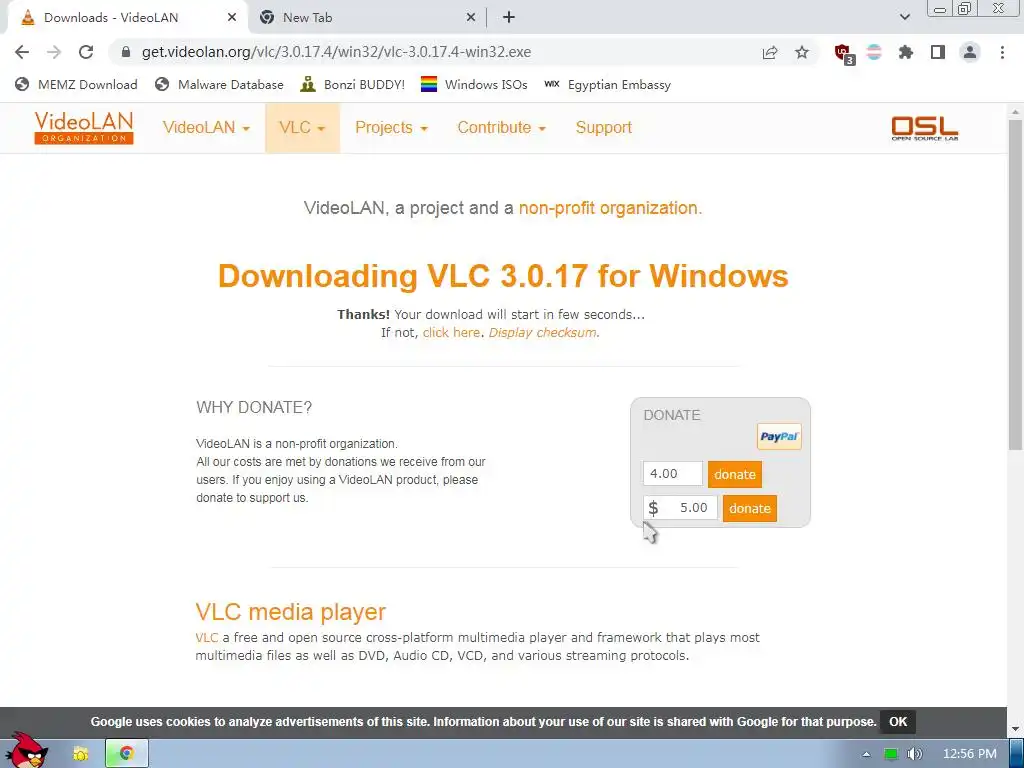The width and height of the screenshot is (1024, 768).
Task: Switch to the New Tab tab
Action: coord(366,18)
